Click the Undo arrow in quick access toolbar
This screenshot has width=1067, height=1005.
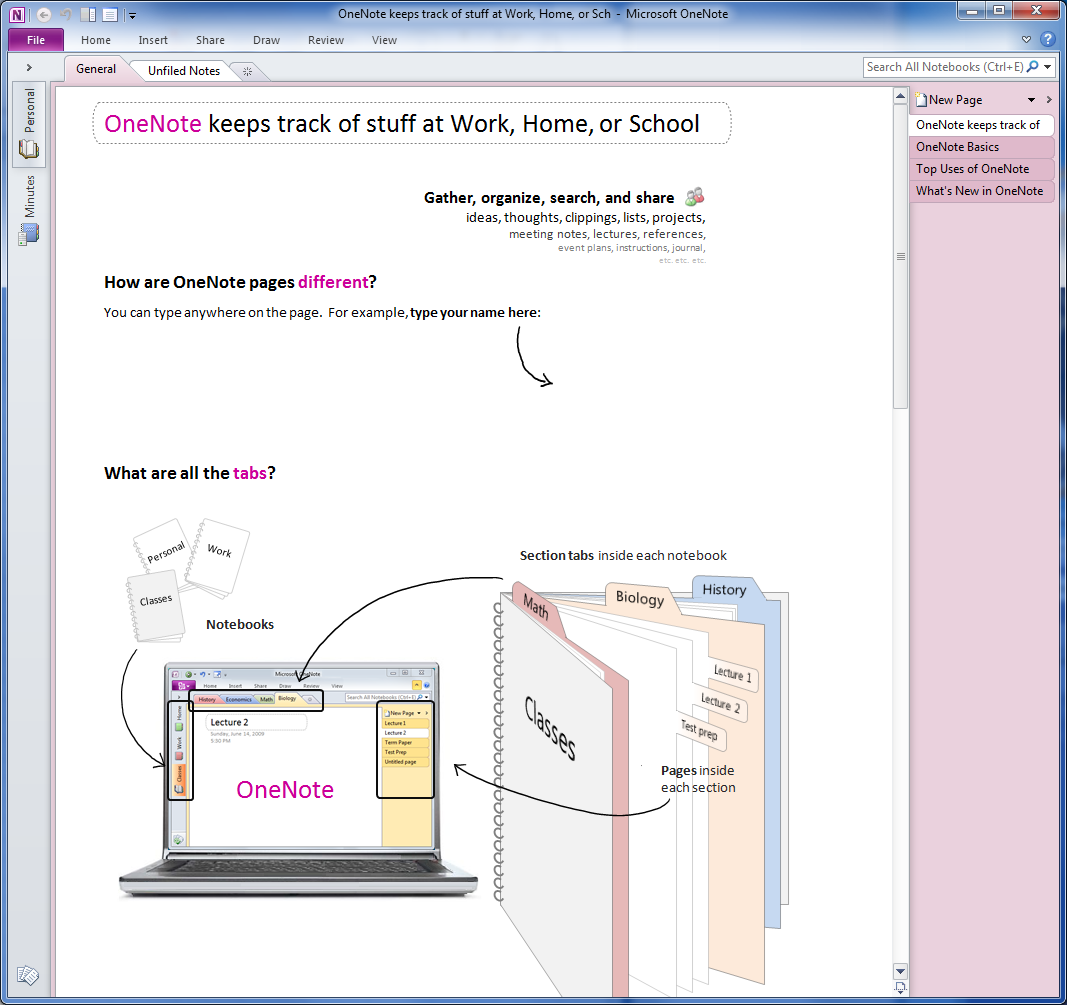point(66,14)
